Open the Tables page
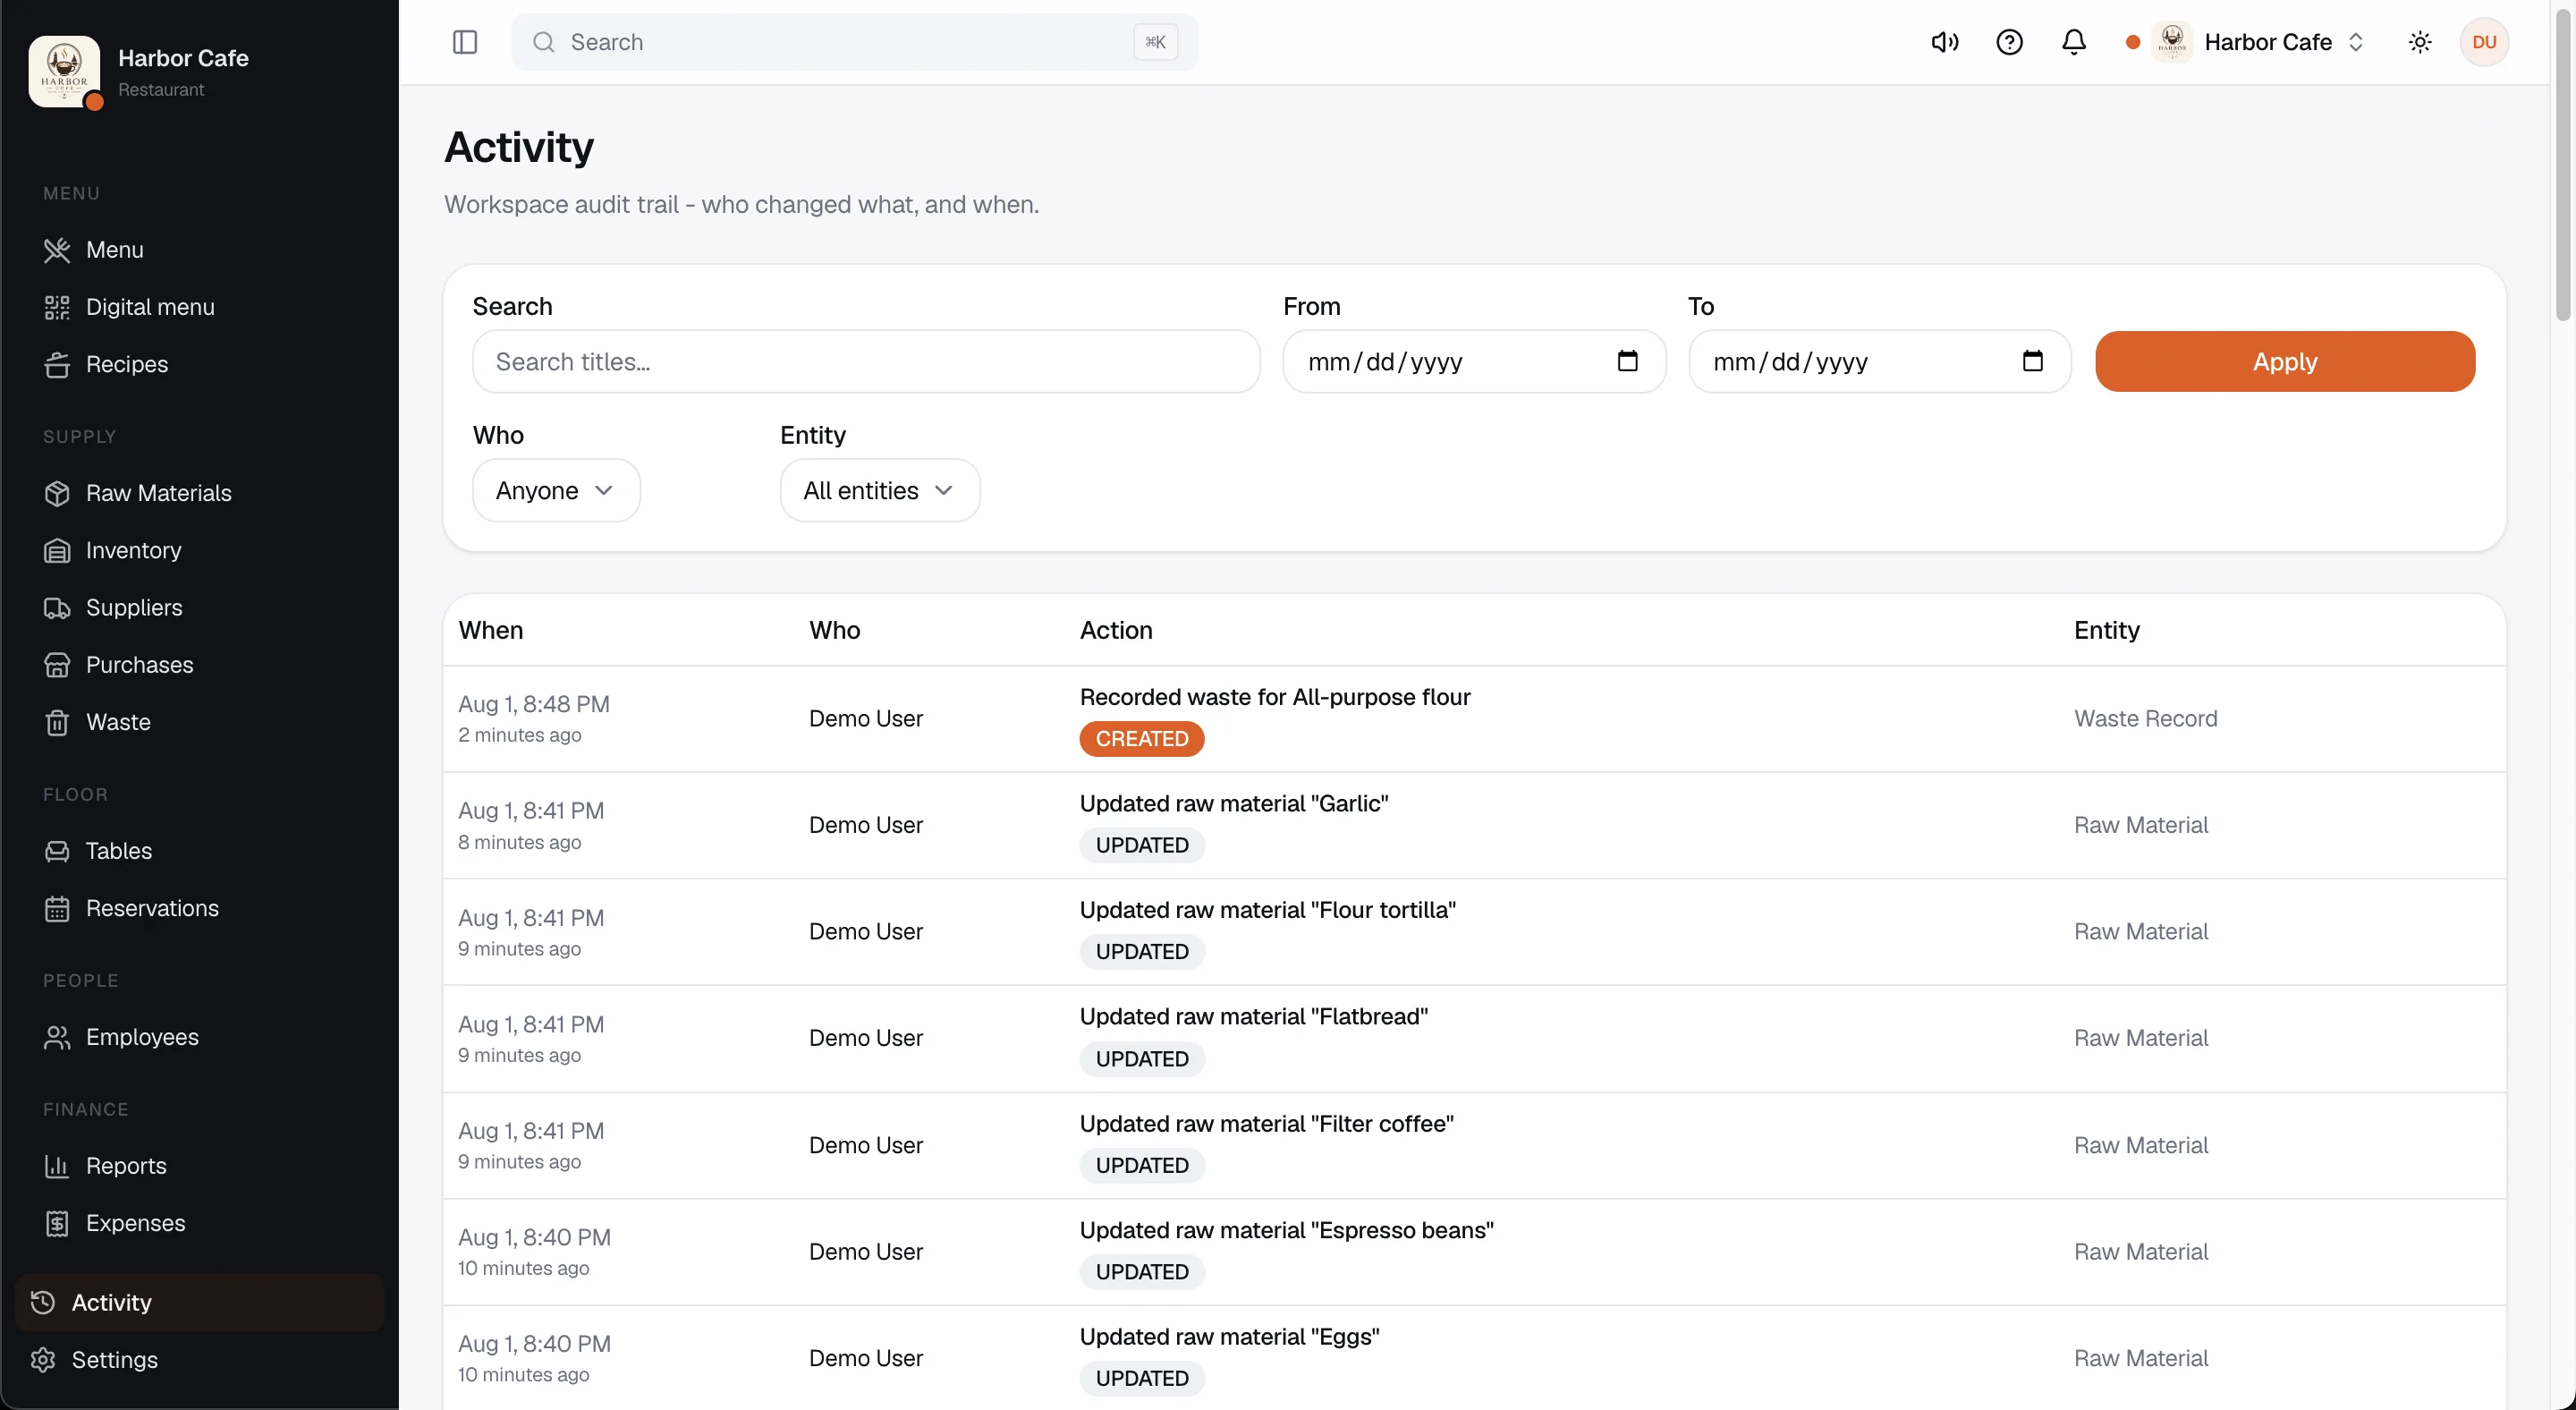Screen dimensions: 2576x1410 pos(200,851)
